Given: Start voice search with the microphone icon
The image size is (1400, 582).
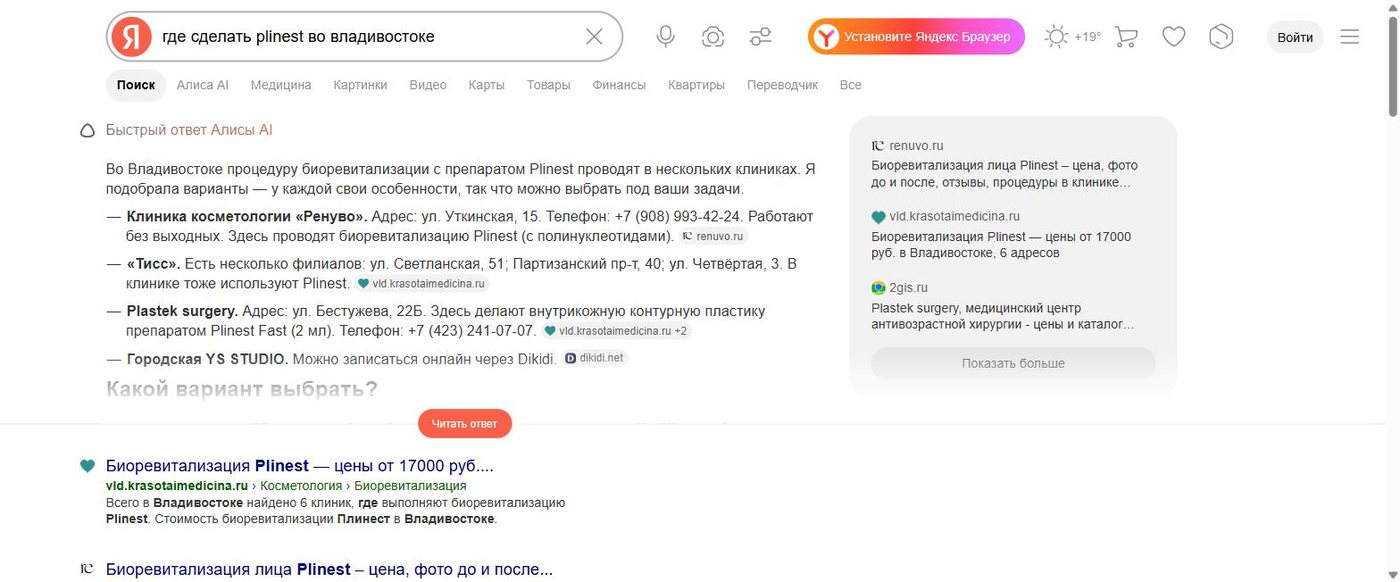Looking at the screenshot, I should 665,37.
